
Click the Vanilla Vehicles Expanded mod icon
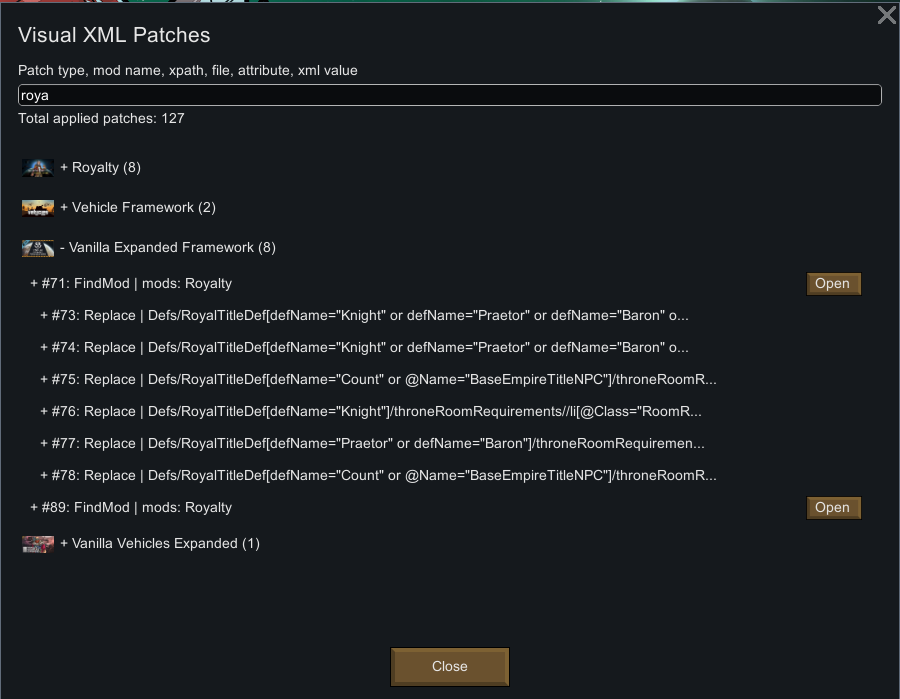[x=38, y=544]
